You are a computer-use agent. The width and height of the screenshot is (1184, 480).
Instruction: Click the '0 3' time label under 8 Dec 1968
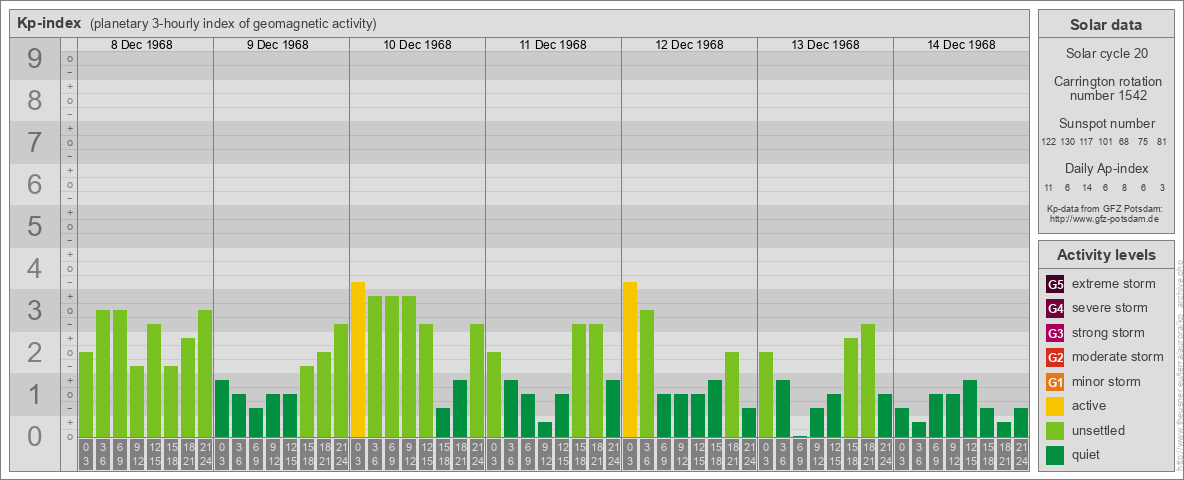click(86, 455)
